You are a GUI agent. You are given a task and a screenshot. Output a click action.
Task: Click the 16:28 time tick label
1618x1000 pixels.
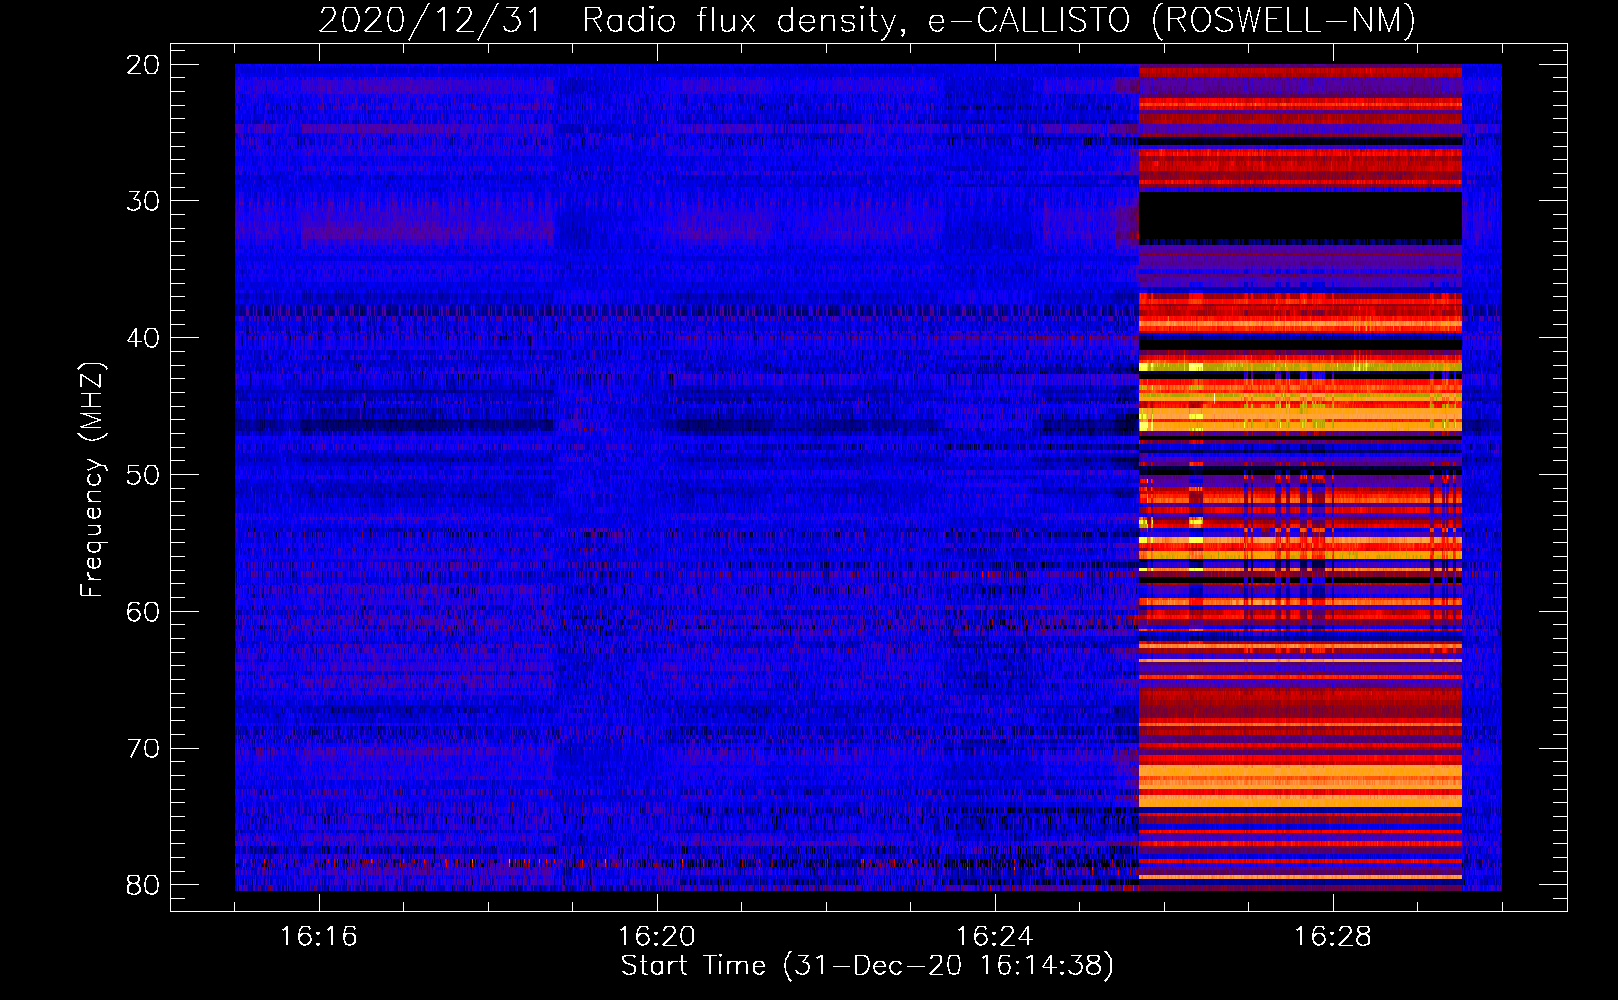pos(1332,937)
